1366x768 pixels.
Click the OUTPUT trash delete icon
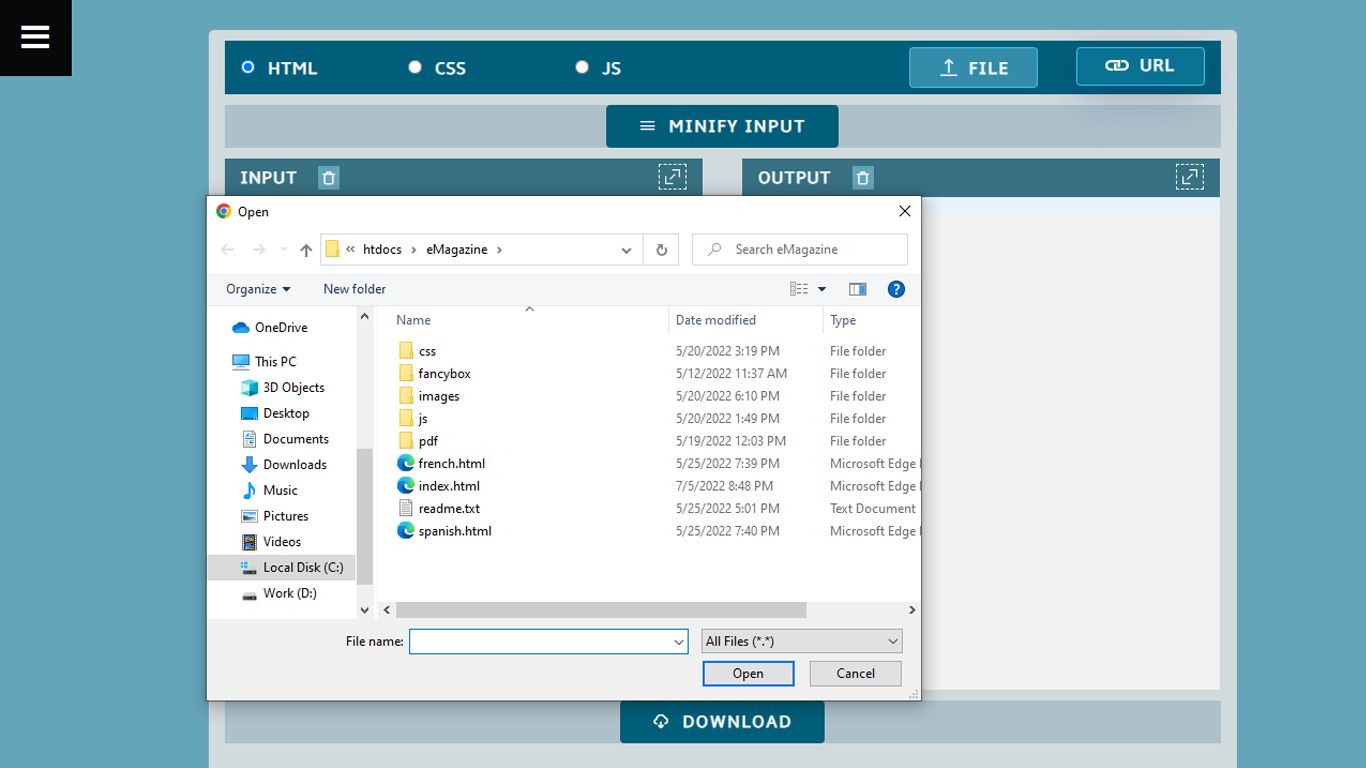[863, 178]
